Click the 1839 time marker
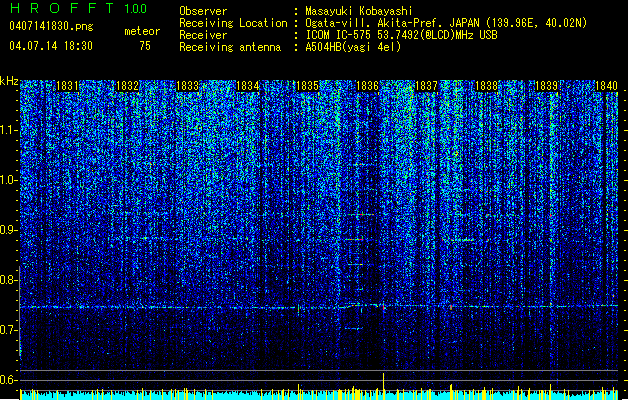The height and width of the screenshot is (400, 629). 546,86
